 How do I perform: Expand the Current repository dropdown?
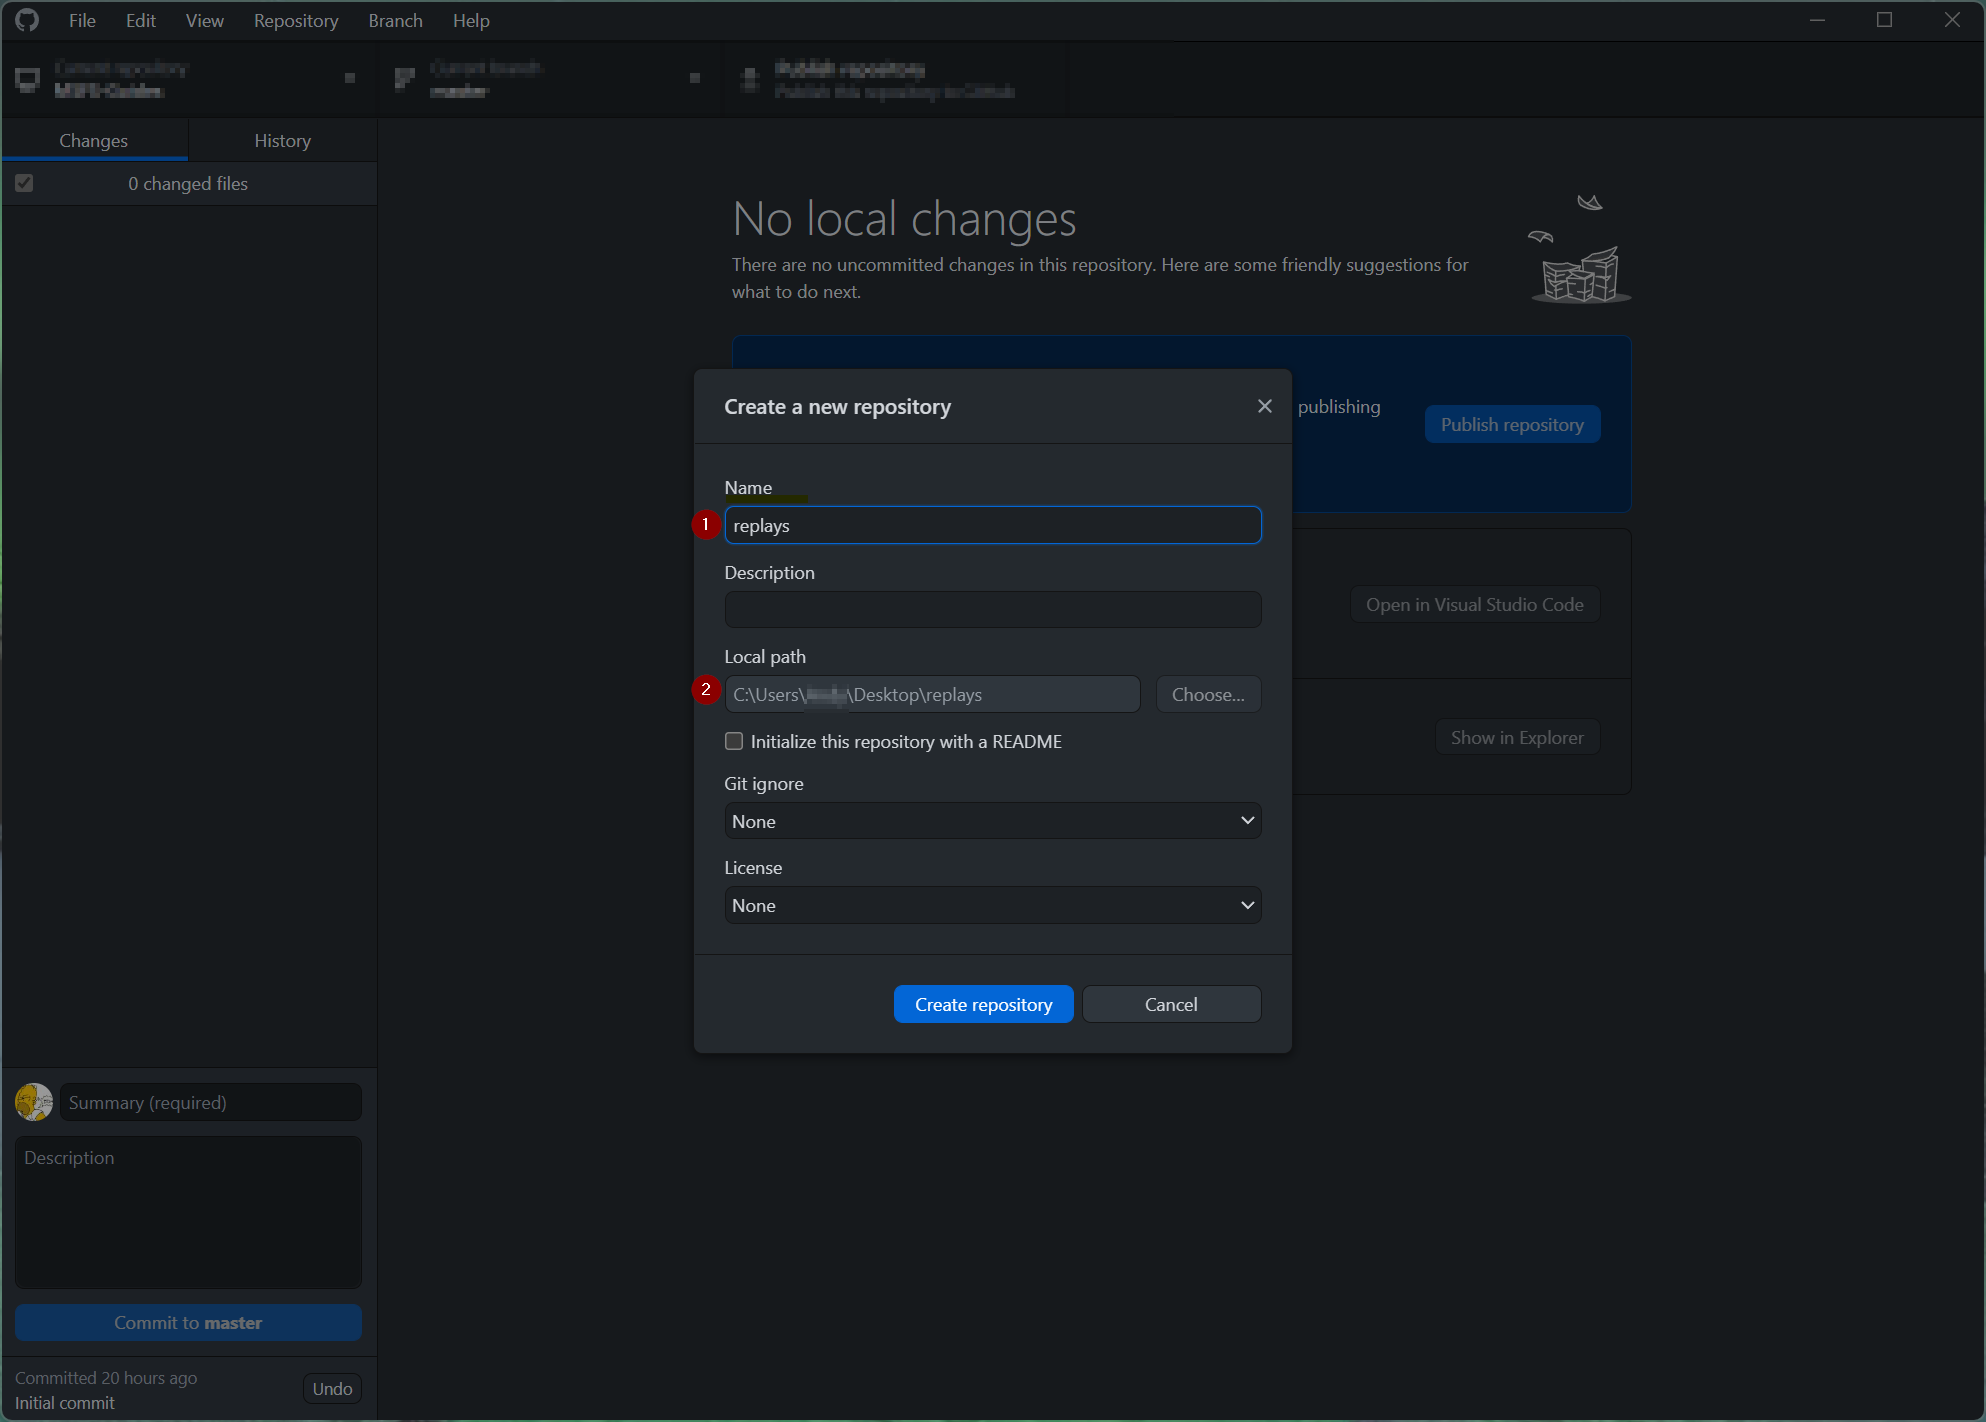pos(190,79)
